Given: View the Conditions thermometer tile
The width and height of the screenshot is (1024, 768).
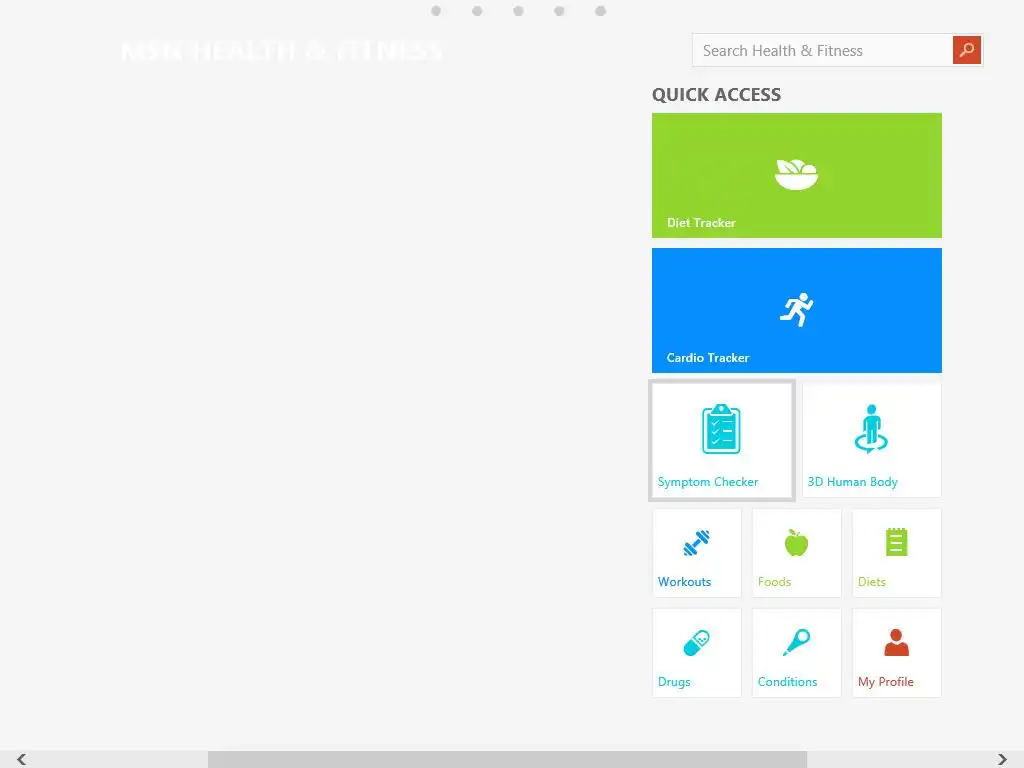Looking at the screenshot, I should (x=797, y=653).
